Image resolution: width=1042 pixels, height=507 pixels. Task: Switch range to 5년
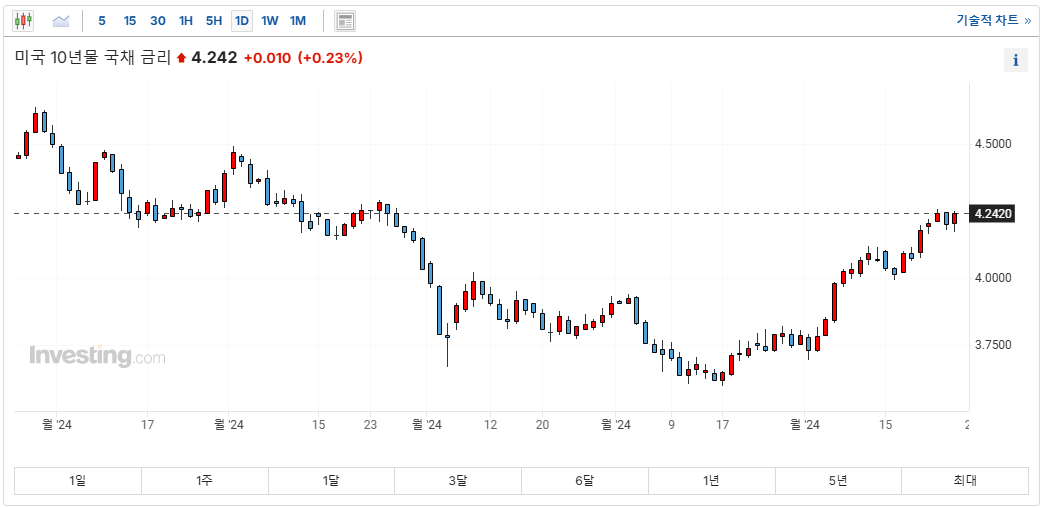[x=838, y=481]
